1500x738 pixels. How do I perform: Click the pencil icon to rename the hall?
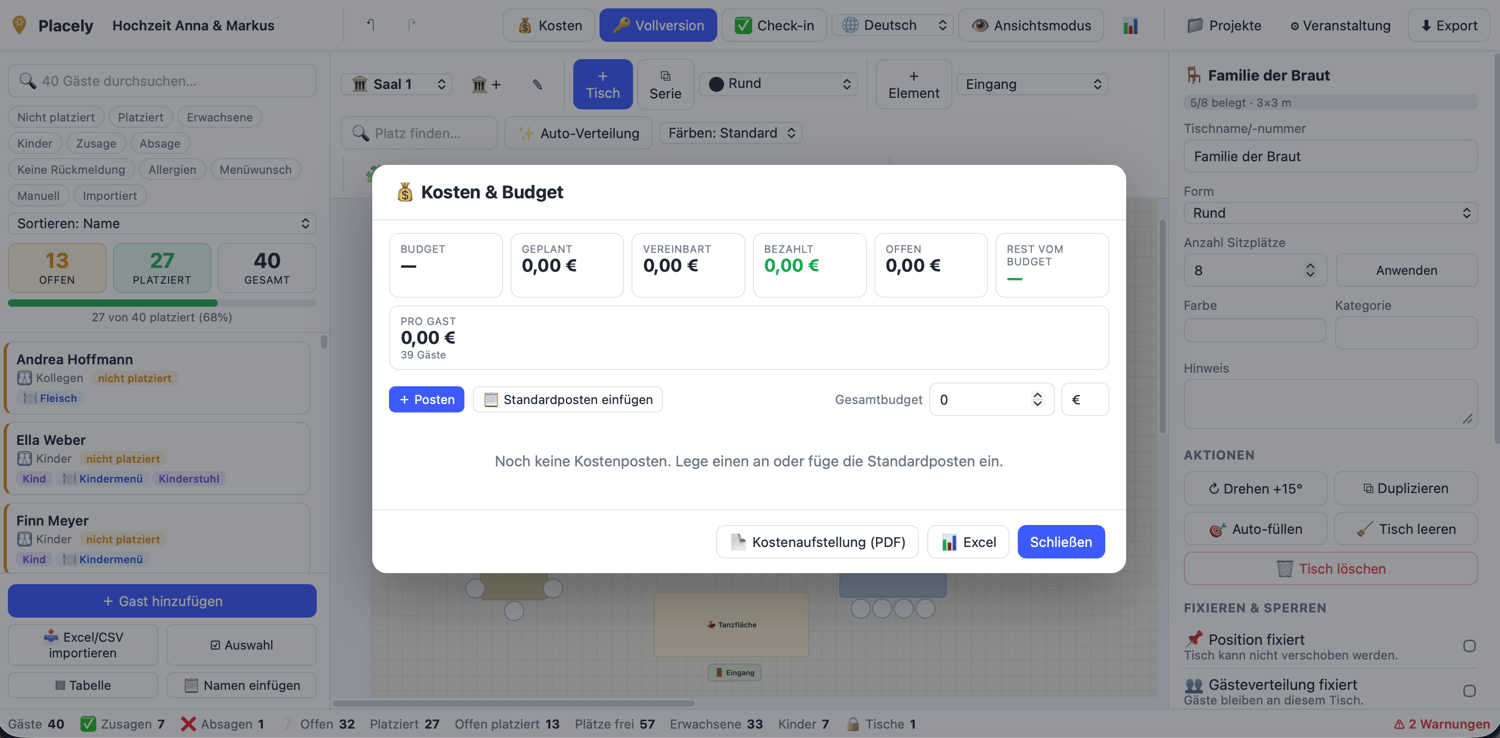(x=537, y=85)
